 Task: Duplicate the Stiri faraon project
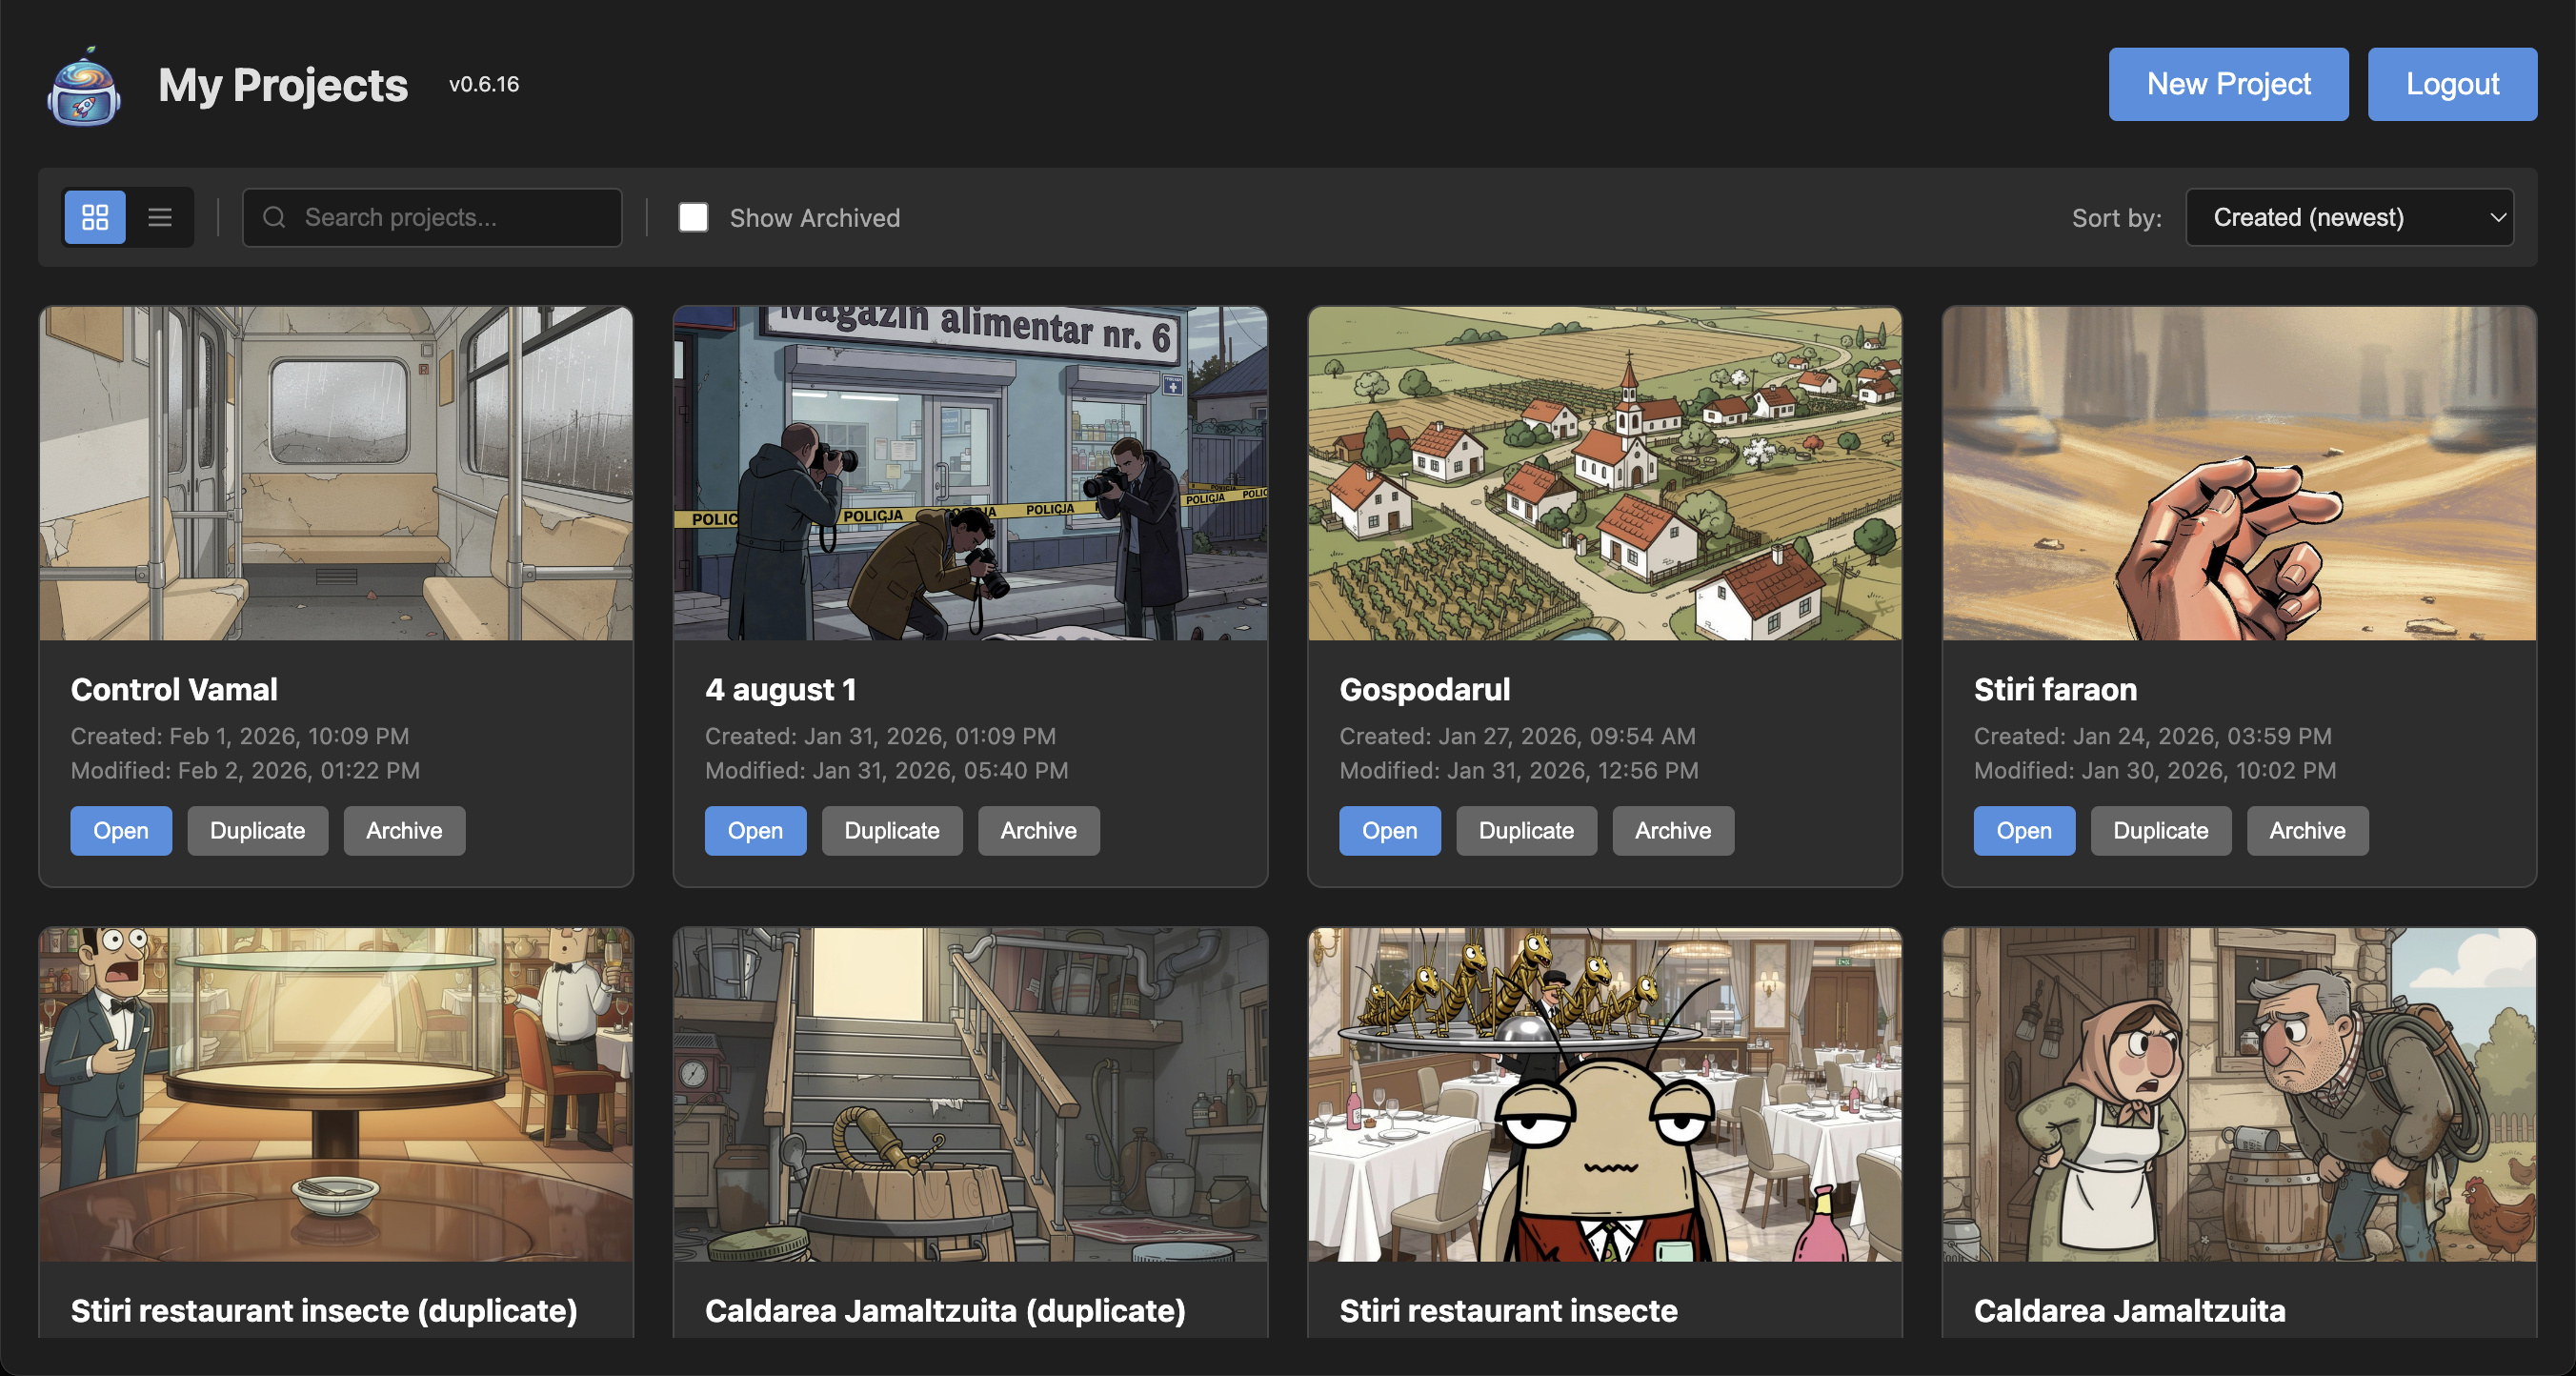pos(2160,830)
